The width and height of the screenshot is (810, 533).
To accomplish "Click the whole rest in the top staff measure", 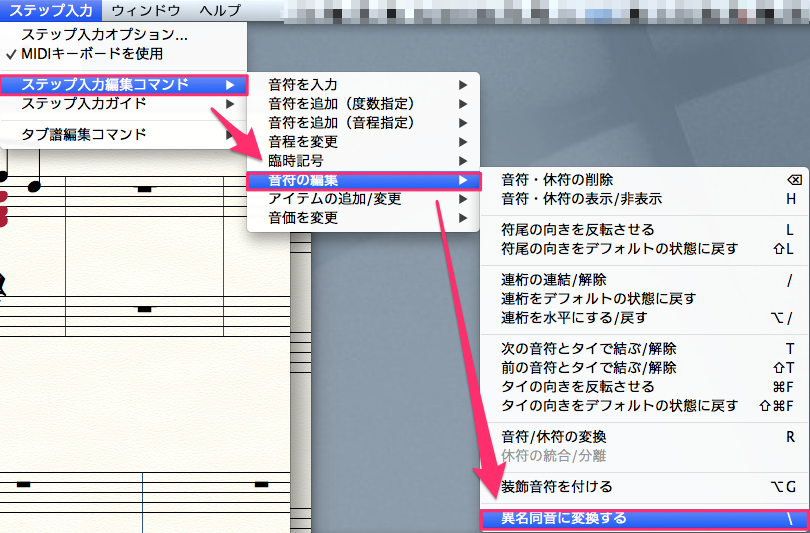I will 144,190.
